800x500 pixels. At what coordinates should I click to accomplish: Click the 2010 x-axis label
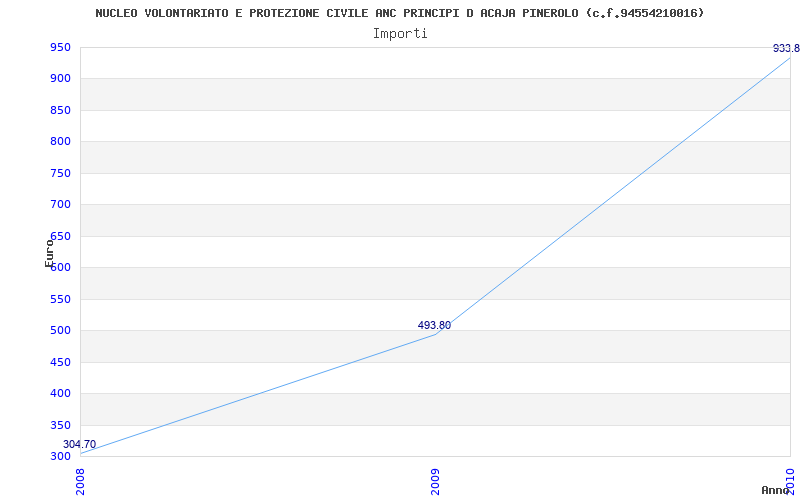tap(790, 481)
